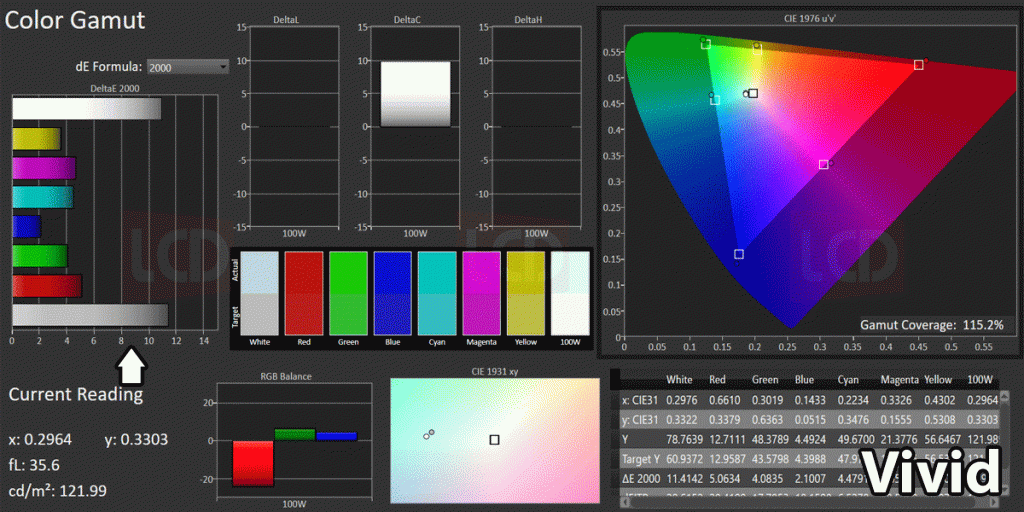Select the 'y: CIE31' row label

point(639,420)
